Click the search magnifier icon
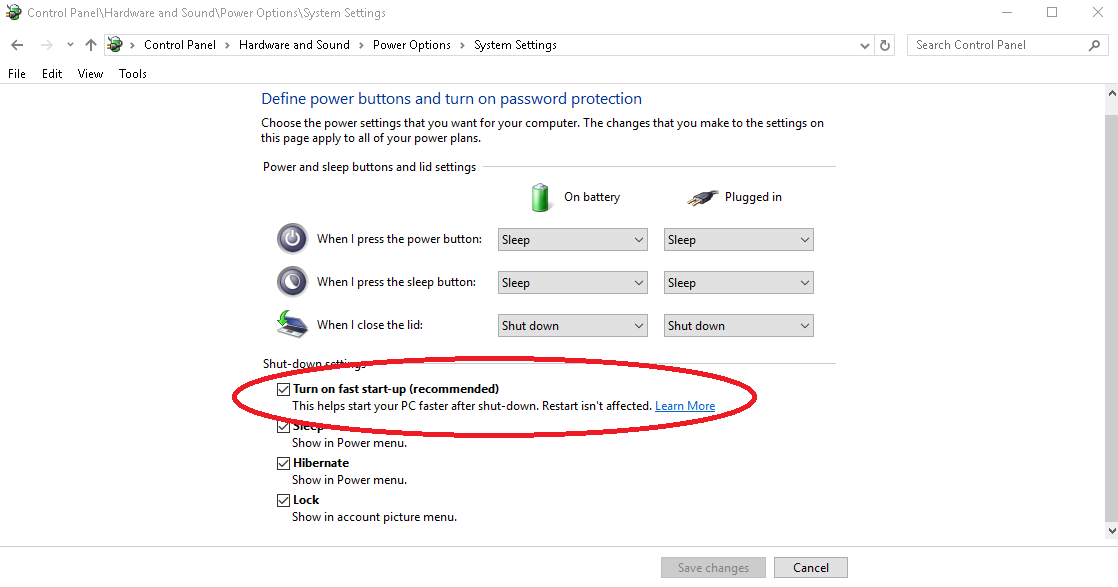Viewport: 1118px width, 587px height. 1094,45
